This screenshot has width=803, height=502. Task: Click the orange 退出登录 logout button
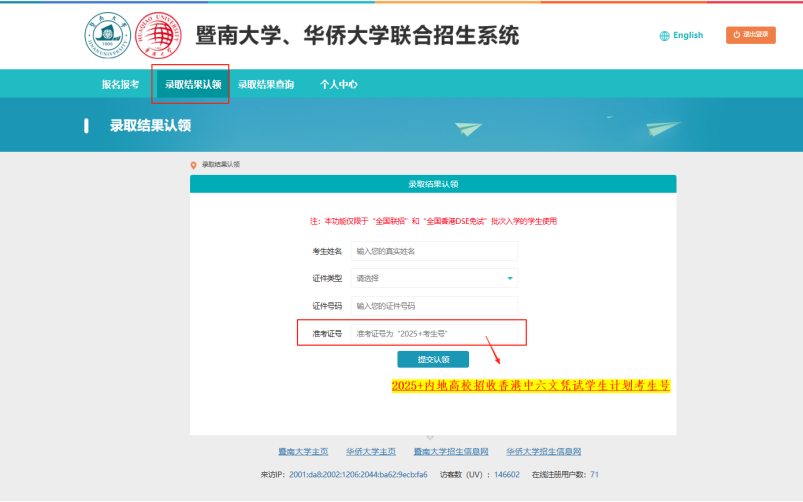750,35
